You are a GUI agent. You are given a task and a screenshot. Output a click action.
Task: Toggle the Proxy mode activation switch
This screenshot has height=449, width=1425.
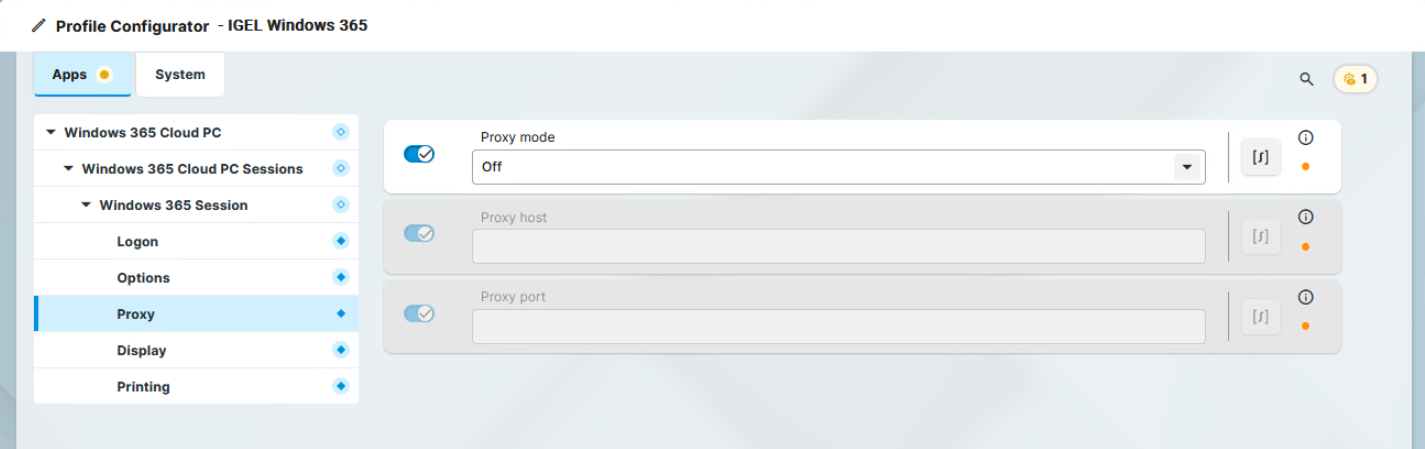pos(419,154)
